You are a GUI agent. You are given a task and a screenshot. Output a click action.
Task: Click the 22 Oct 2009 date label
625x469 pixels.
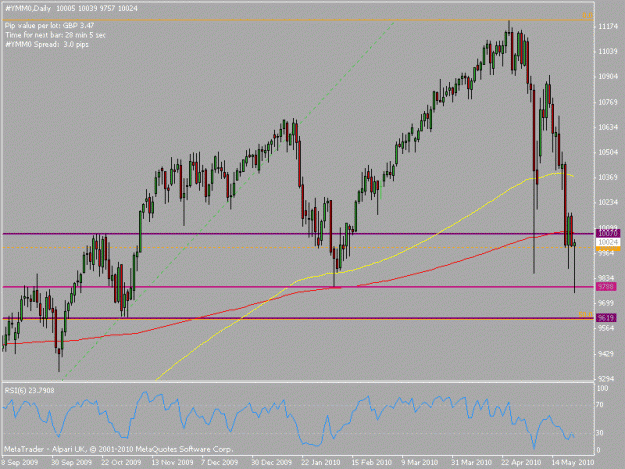pyautogui.click(x=121, y=462)
